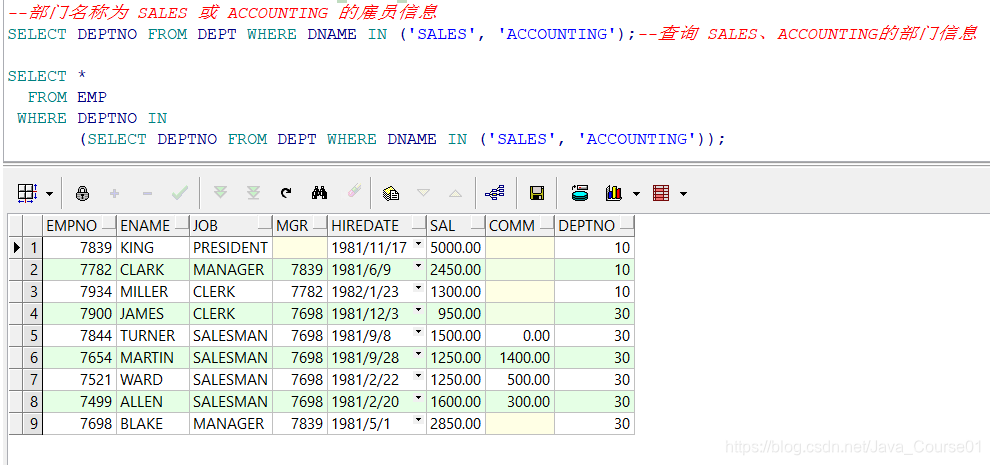The image size is (990, 465).
Task: Select the 2850.00 salary cell
Action: tap(456, 423)
